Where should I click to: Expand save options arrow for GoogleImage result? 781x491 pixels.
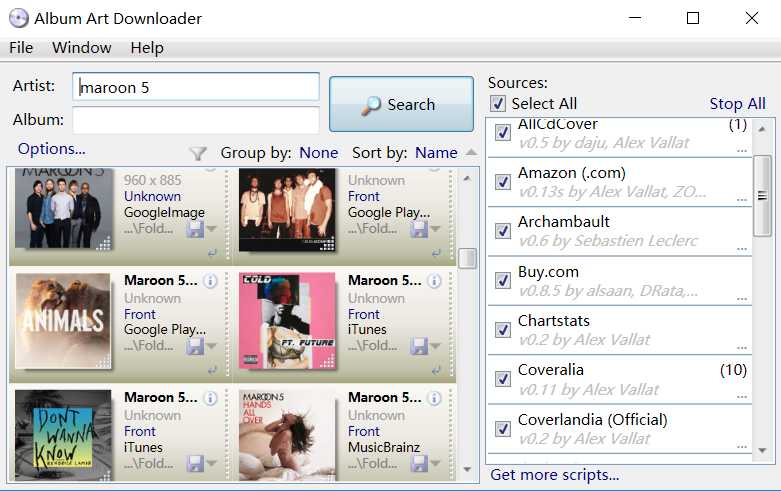pos(212,229)
